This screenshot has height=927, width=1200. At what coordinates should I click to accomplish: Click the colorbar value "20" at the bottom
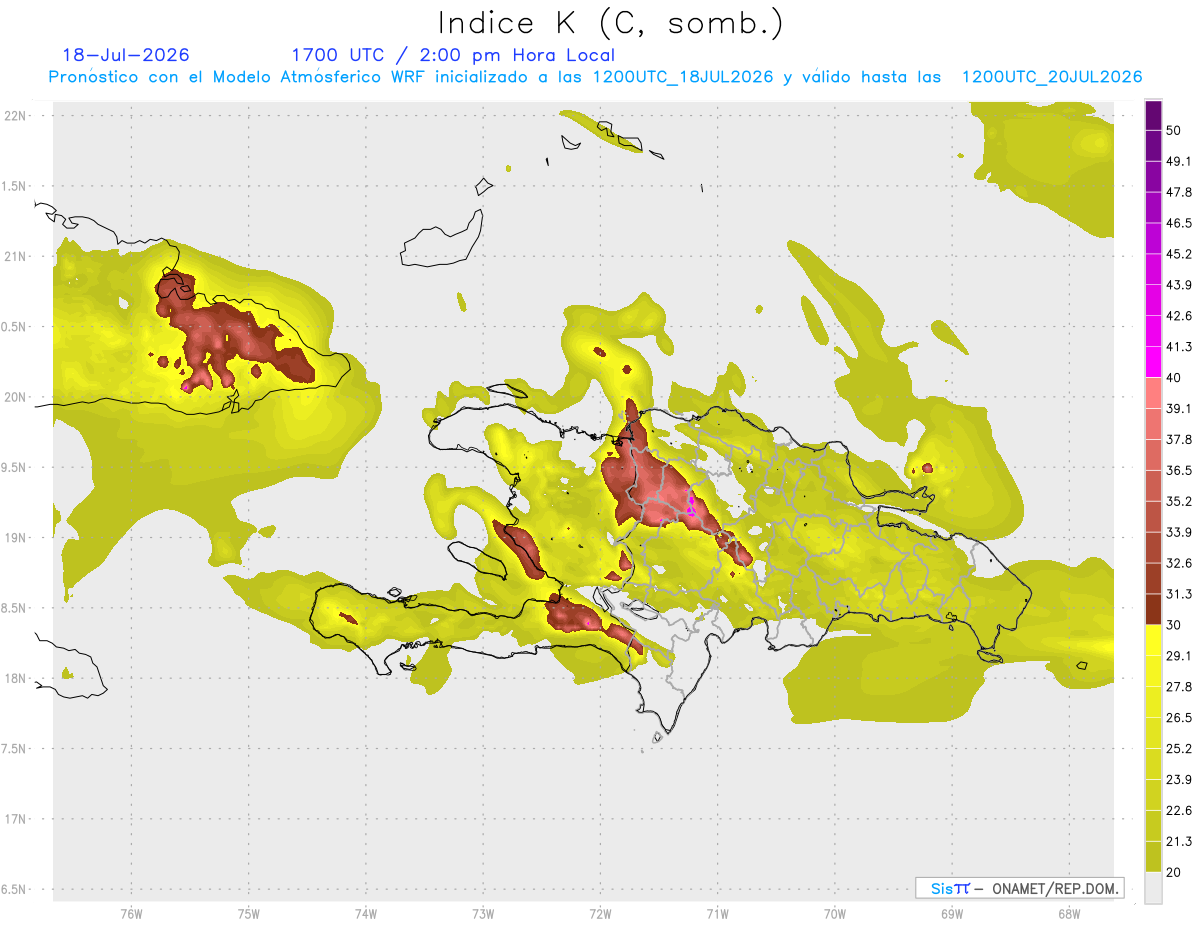(1173, 873)
